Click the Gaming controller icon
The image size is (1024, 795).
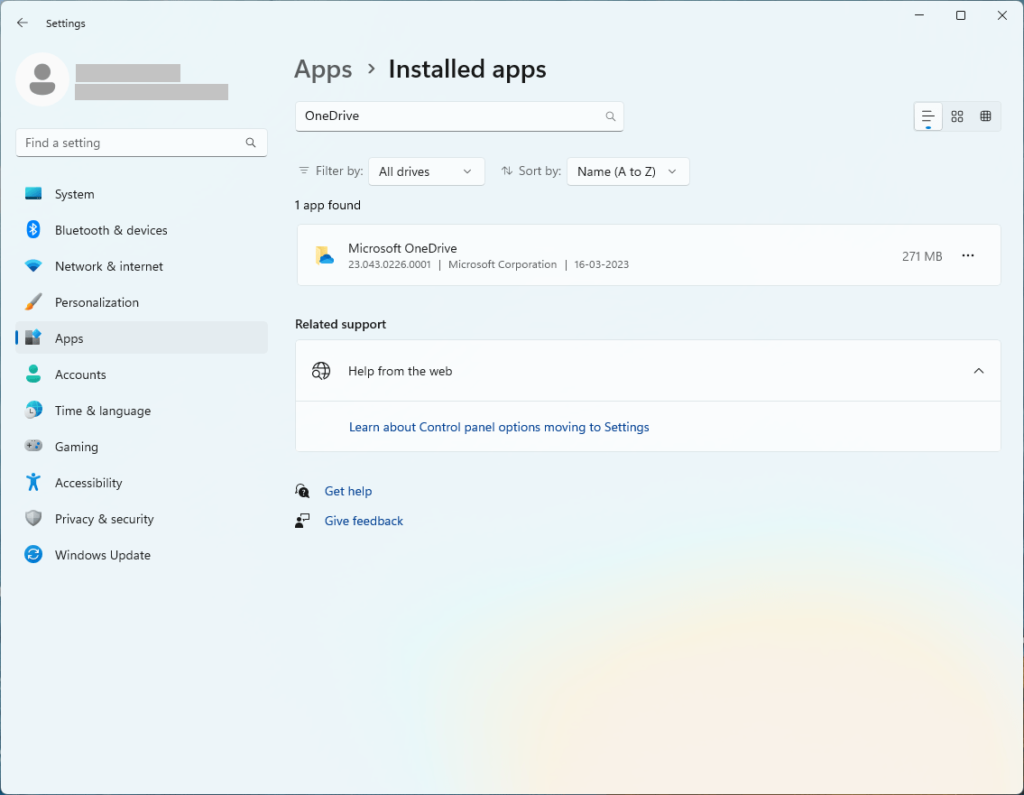pos(33,446)
